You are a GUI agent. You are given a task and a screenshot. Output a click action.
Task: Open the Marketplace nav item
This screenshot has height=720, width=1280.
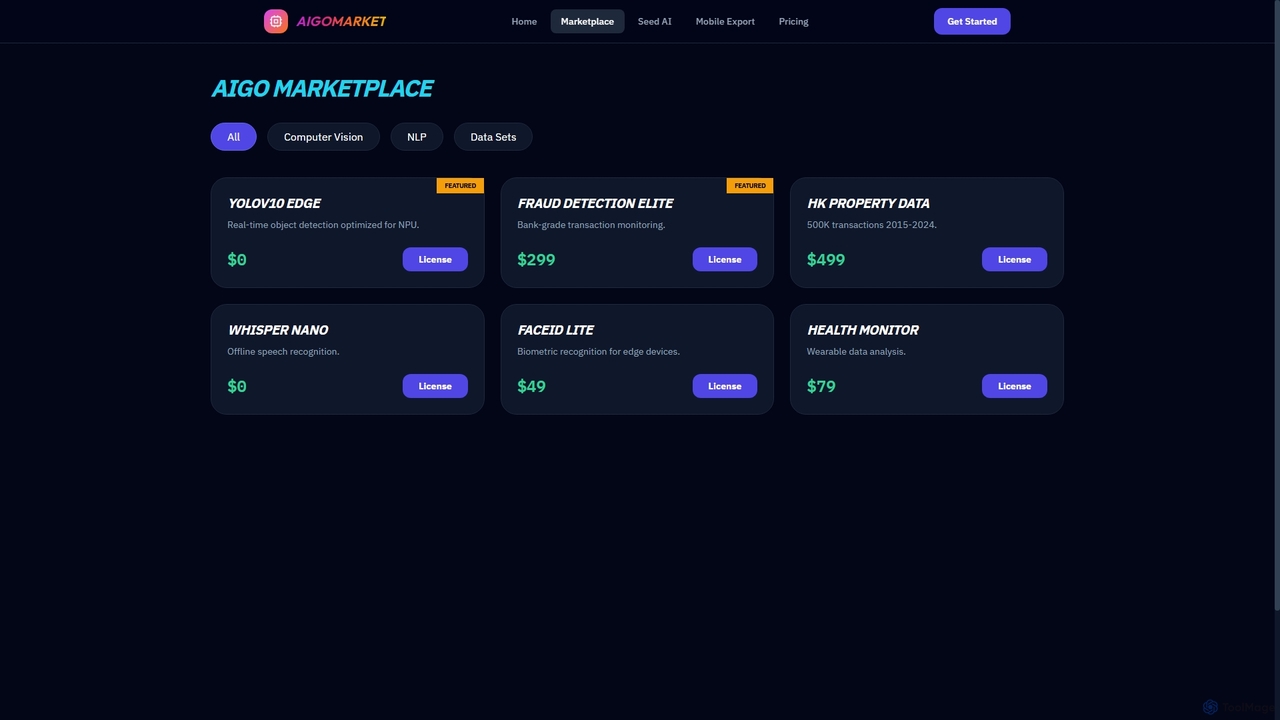pos(587,21)
